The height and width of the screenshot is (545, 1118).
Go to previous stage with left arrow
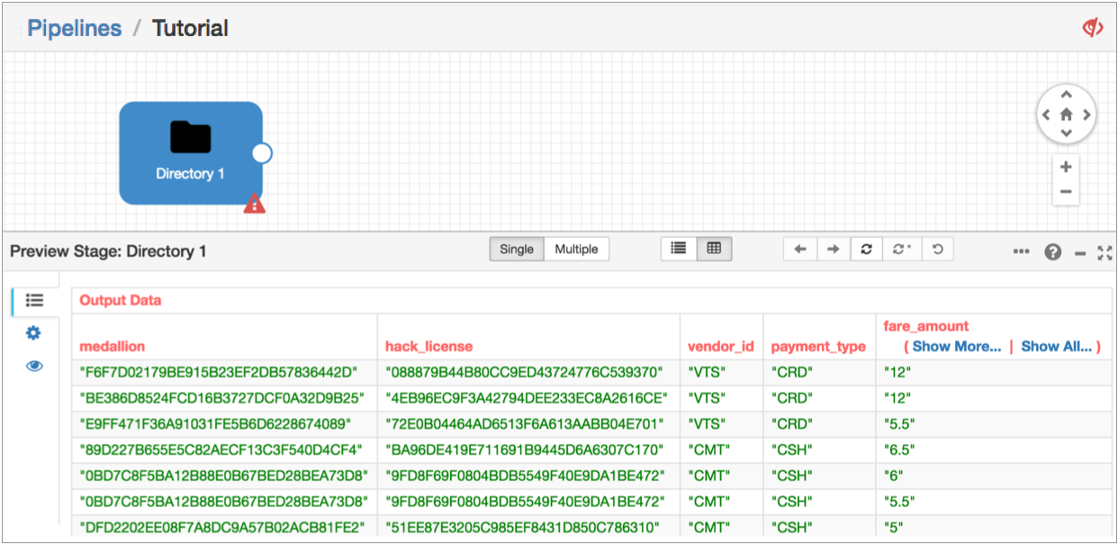click(800, 250)
